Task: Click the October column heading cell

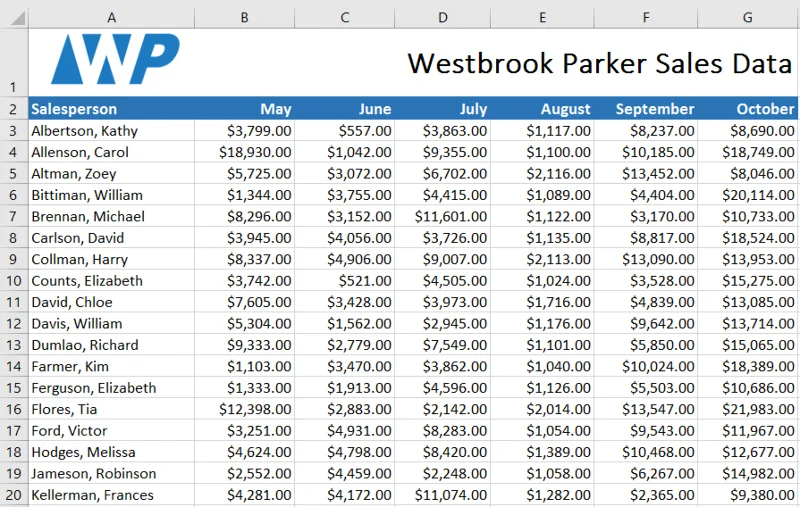Action: [x=747, y=109]
